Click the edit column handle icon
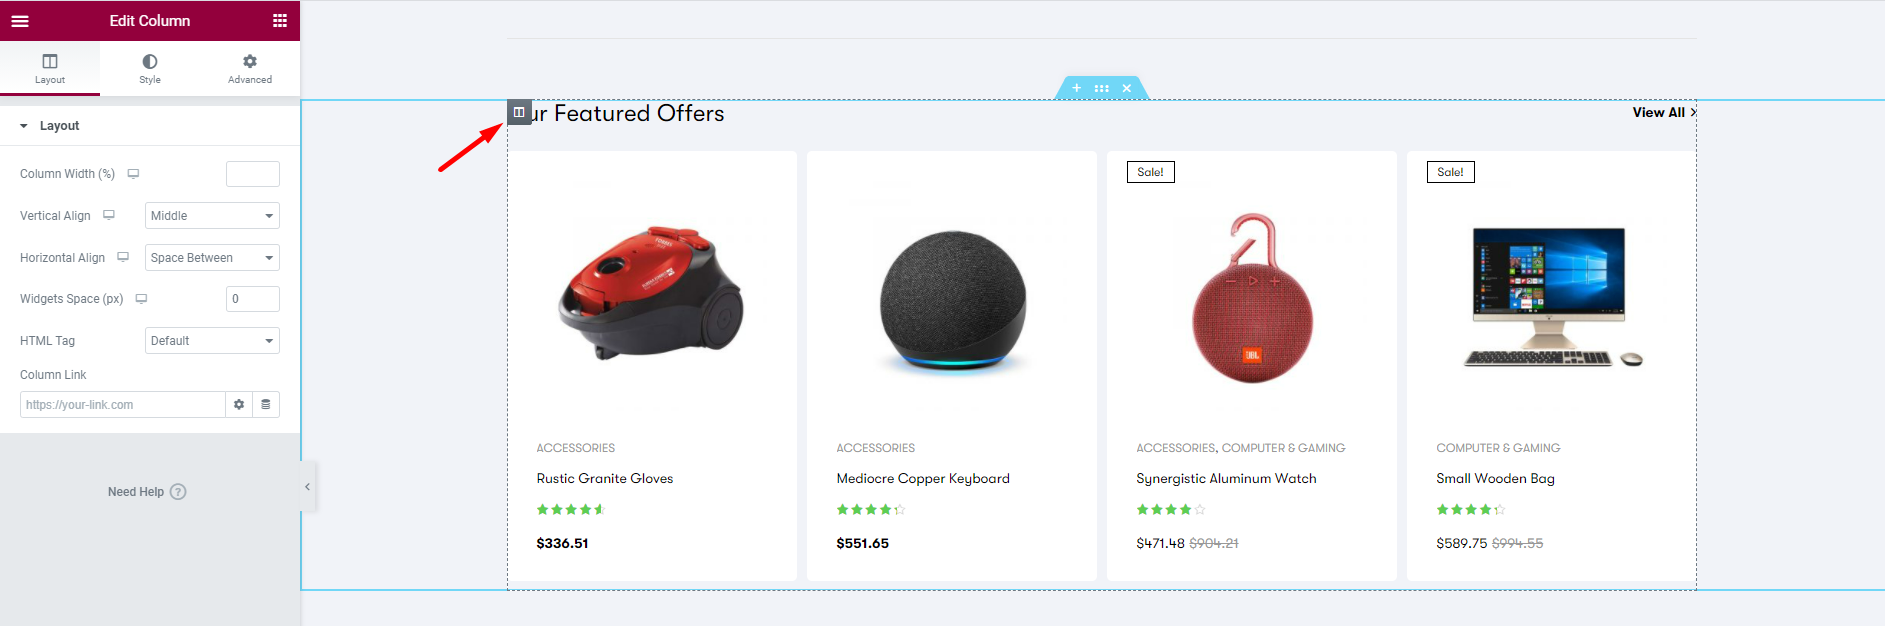The image size is (1885, 626). pos(519,112)
